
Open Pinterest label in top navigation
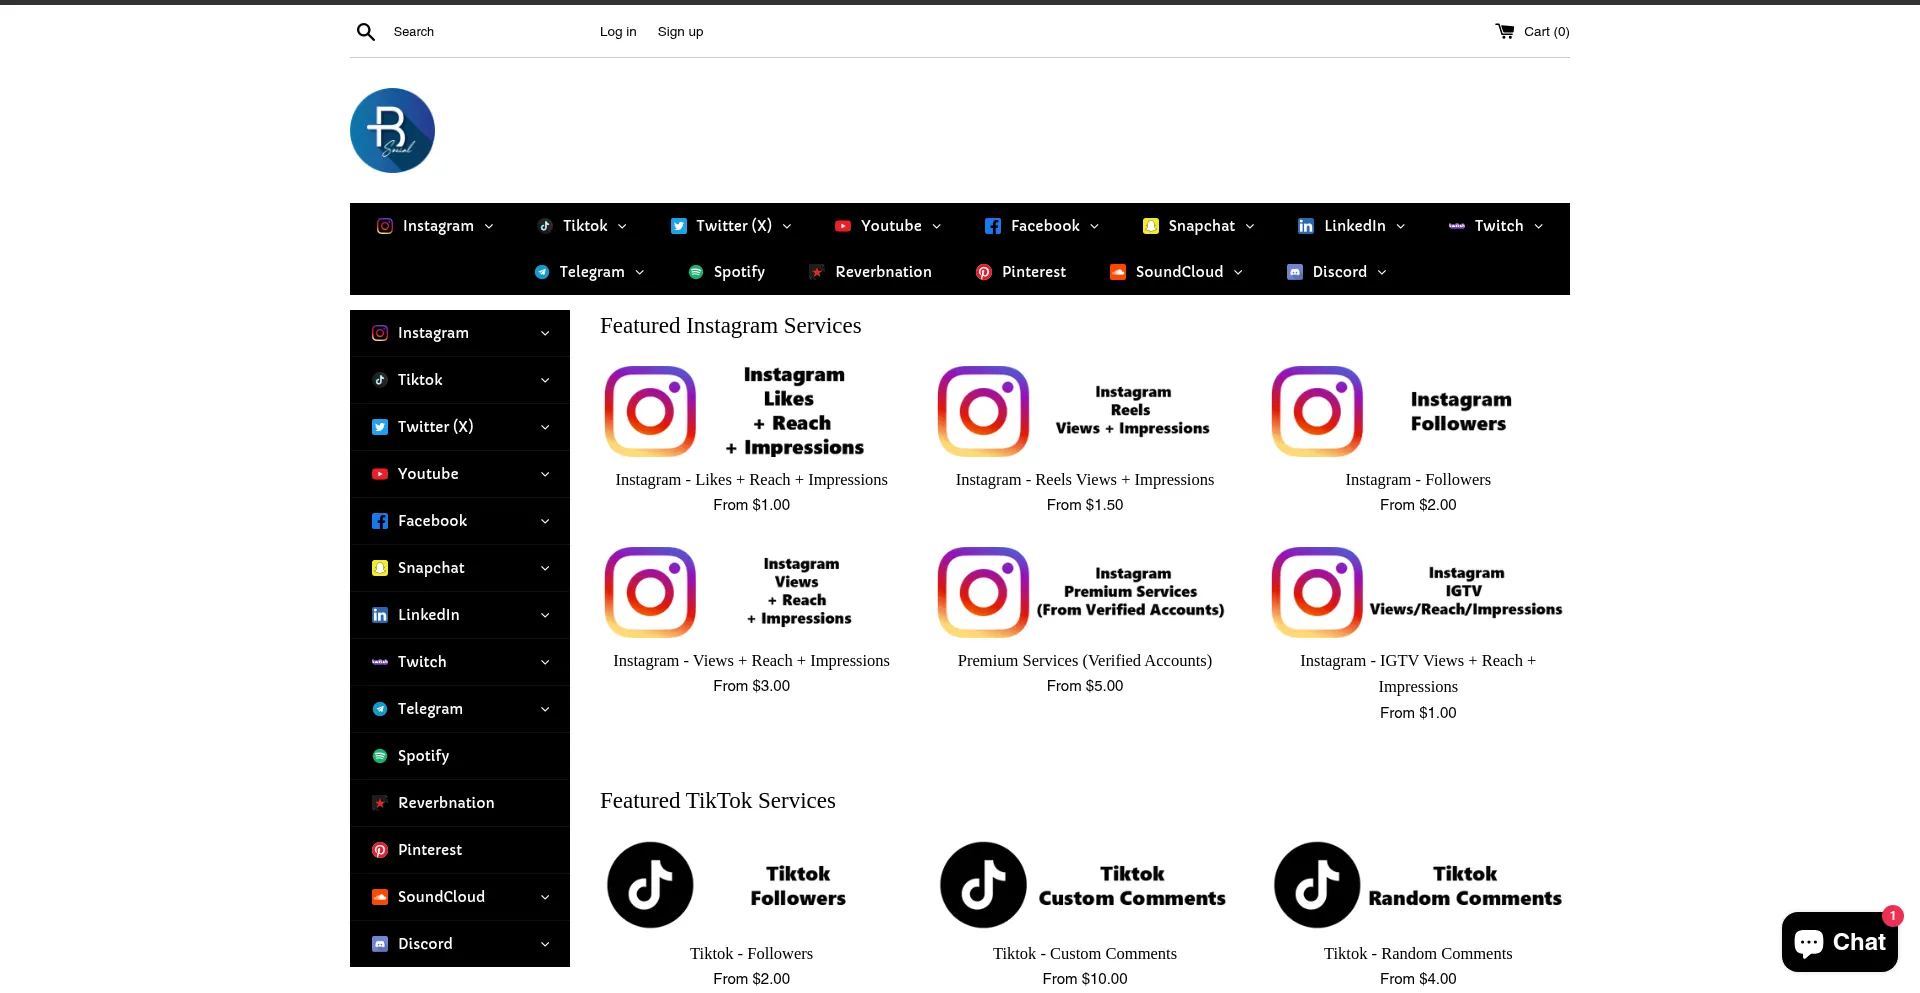(x=1034, y=272)
